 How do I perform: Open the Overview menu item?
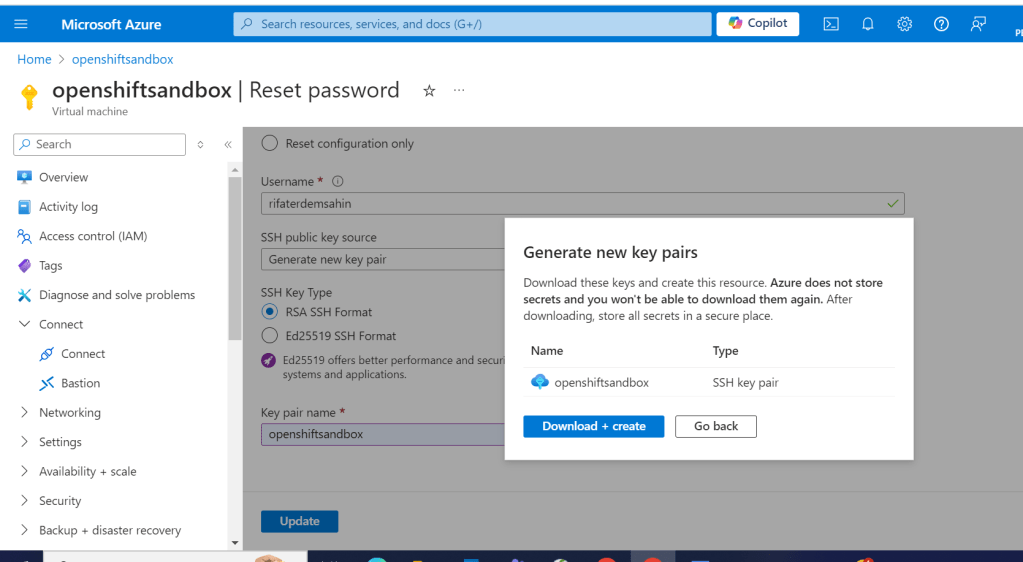(x=63, y=177)
